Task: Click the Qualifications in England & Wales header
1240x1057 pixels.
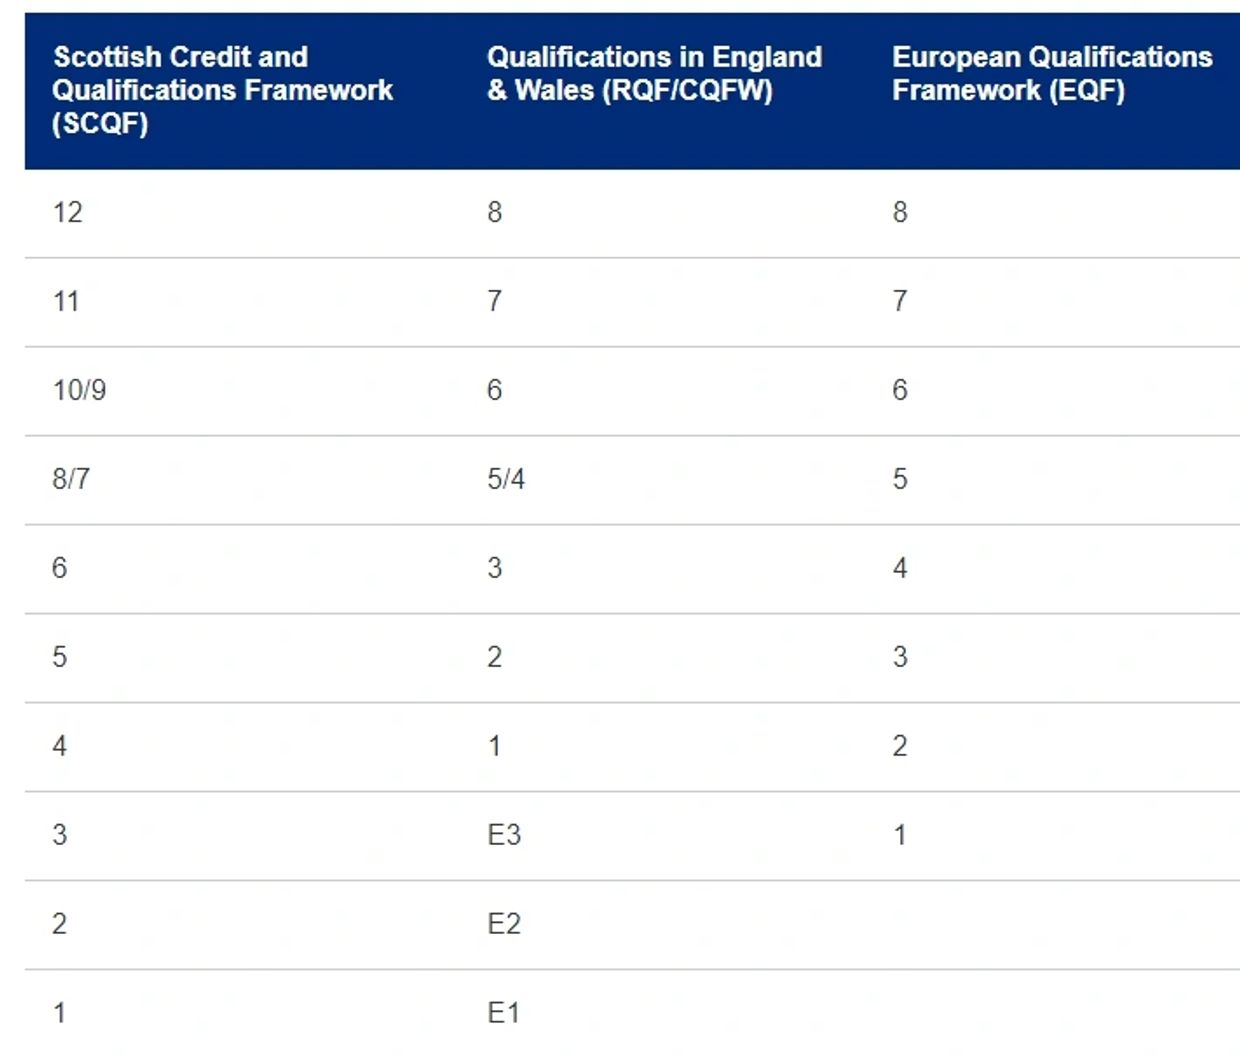Action: [x=654, y=74]
